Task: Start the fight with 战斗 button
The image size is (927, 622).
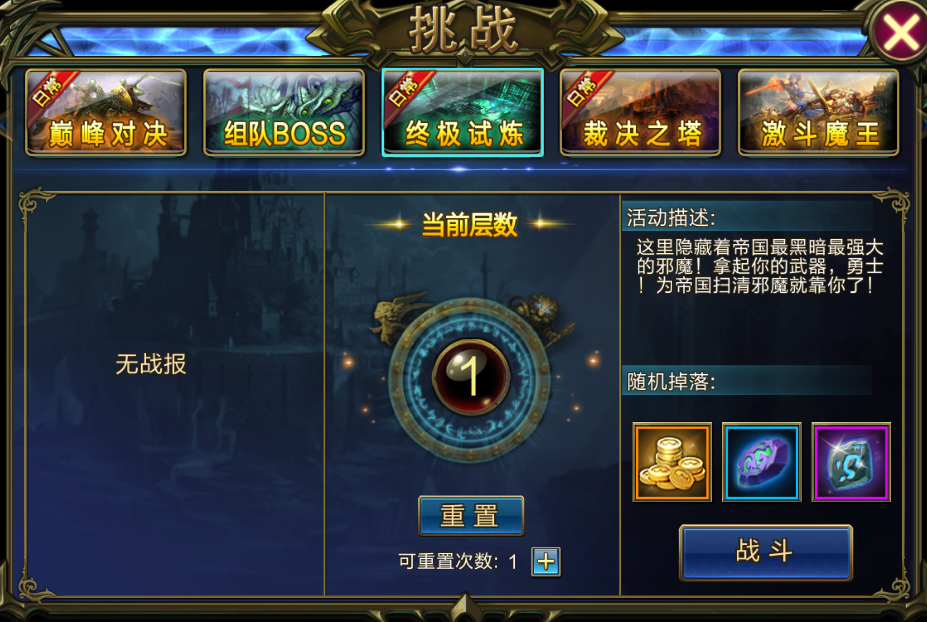Action: (x=766, y=552)
